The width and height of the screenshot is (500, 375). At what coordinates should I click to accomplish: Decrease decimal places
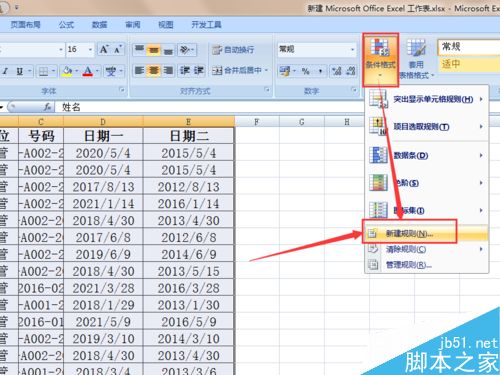351,71
